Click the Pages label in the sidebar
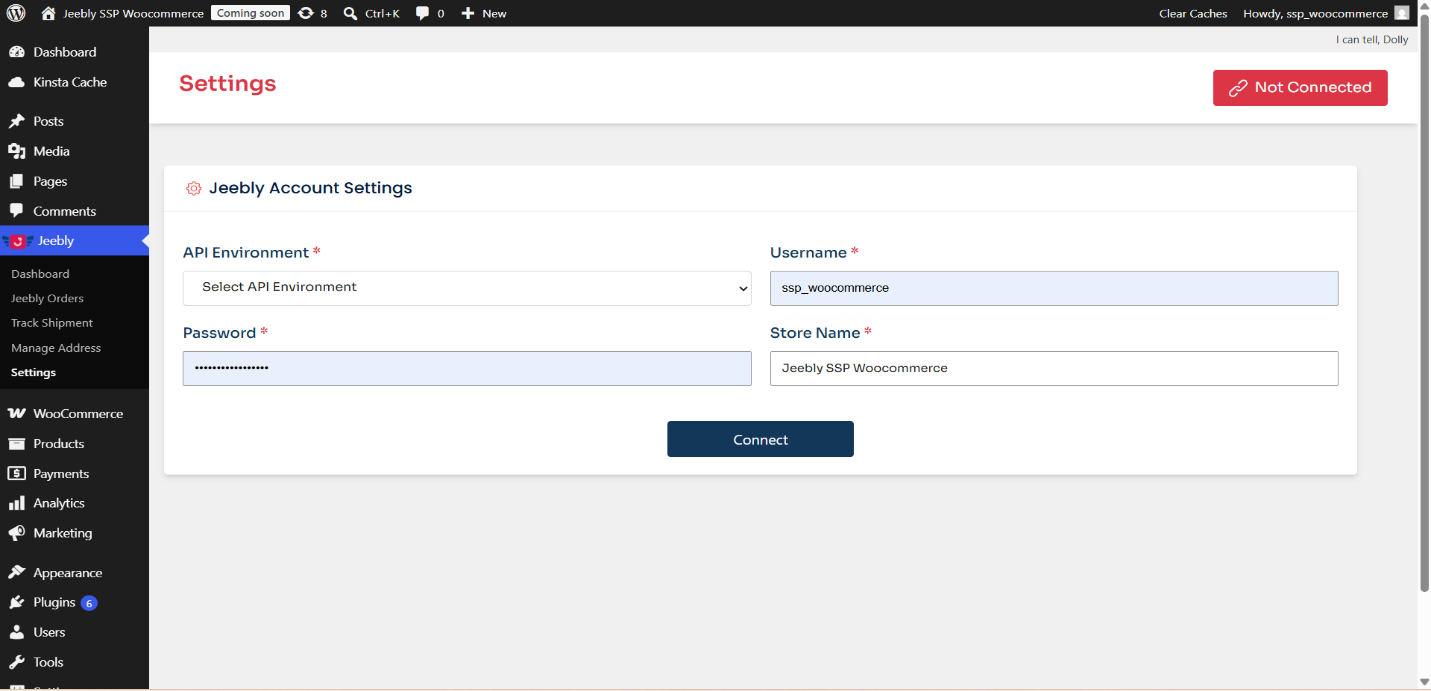Image resolution: width=1431 pixels, height=691 pixels. [x=50, y=181]
